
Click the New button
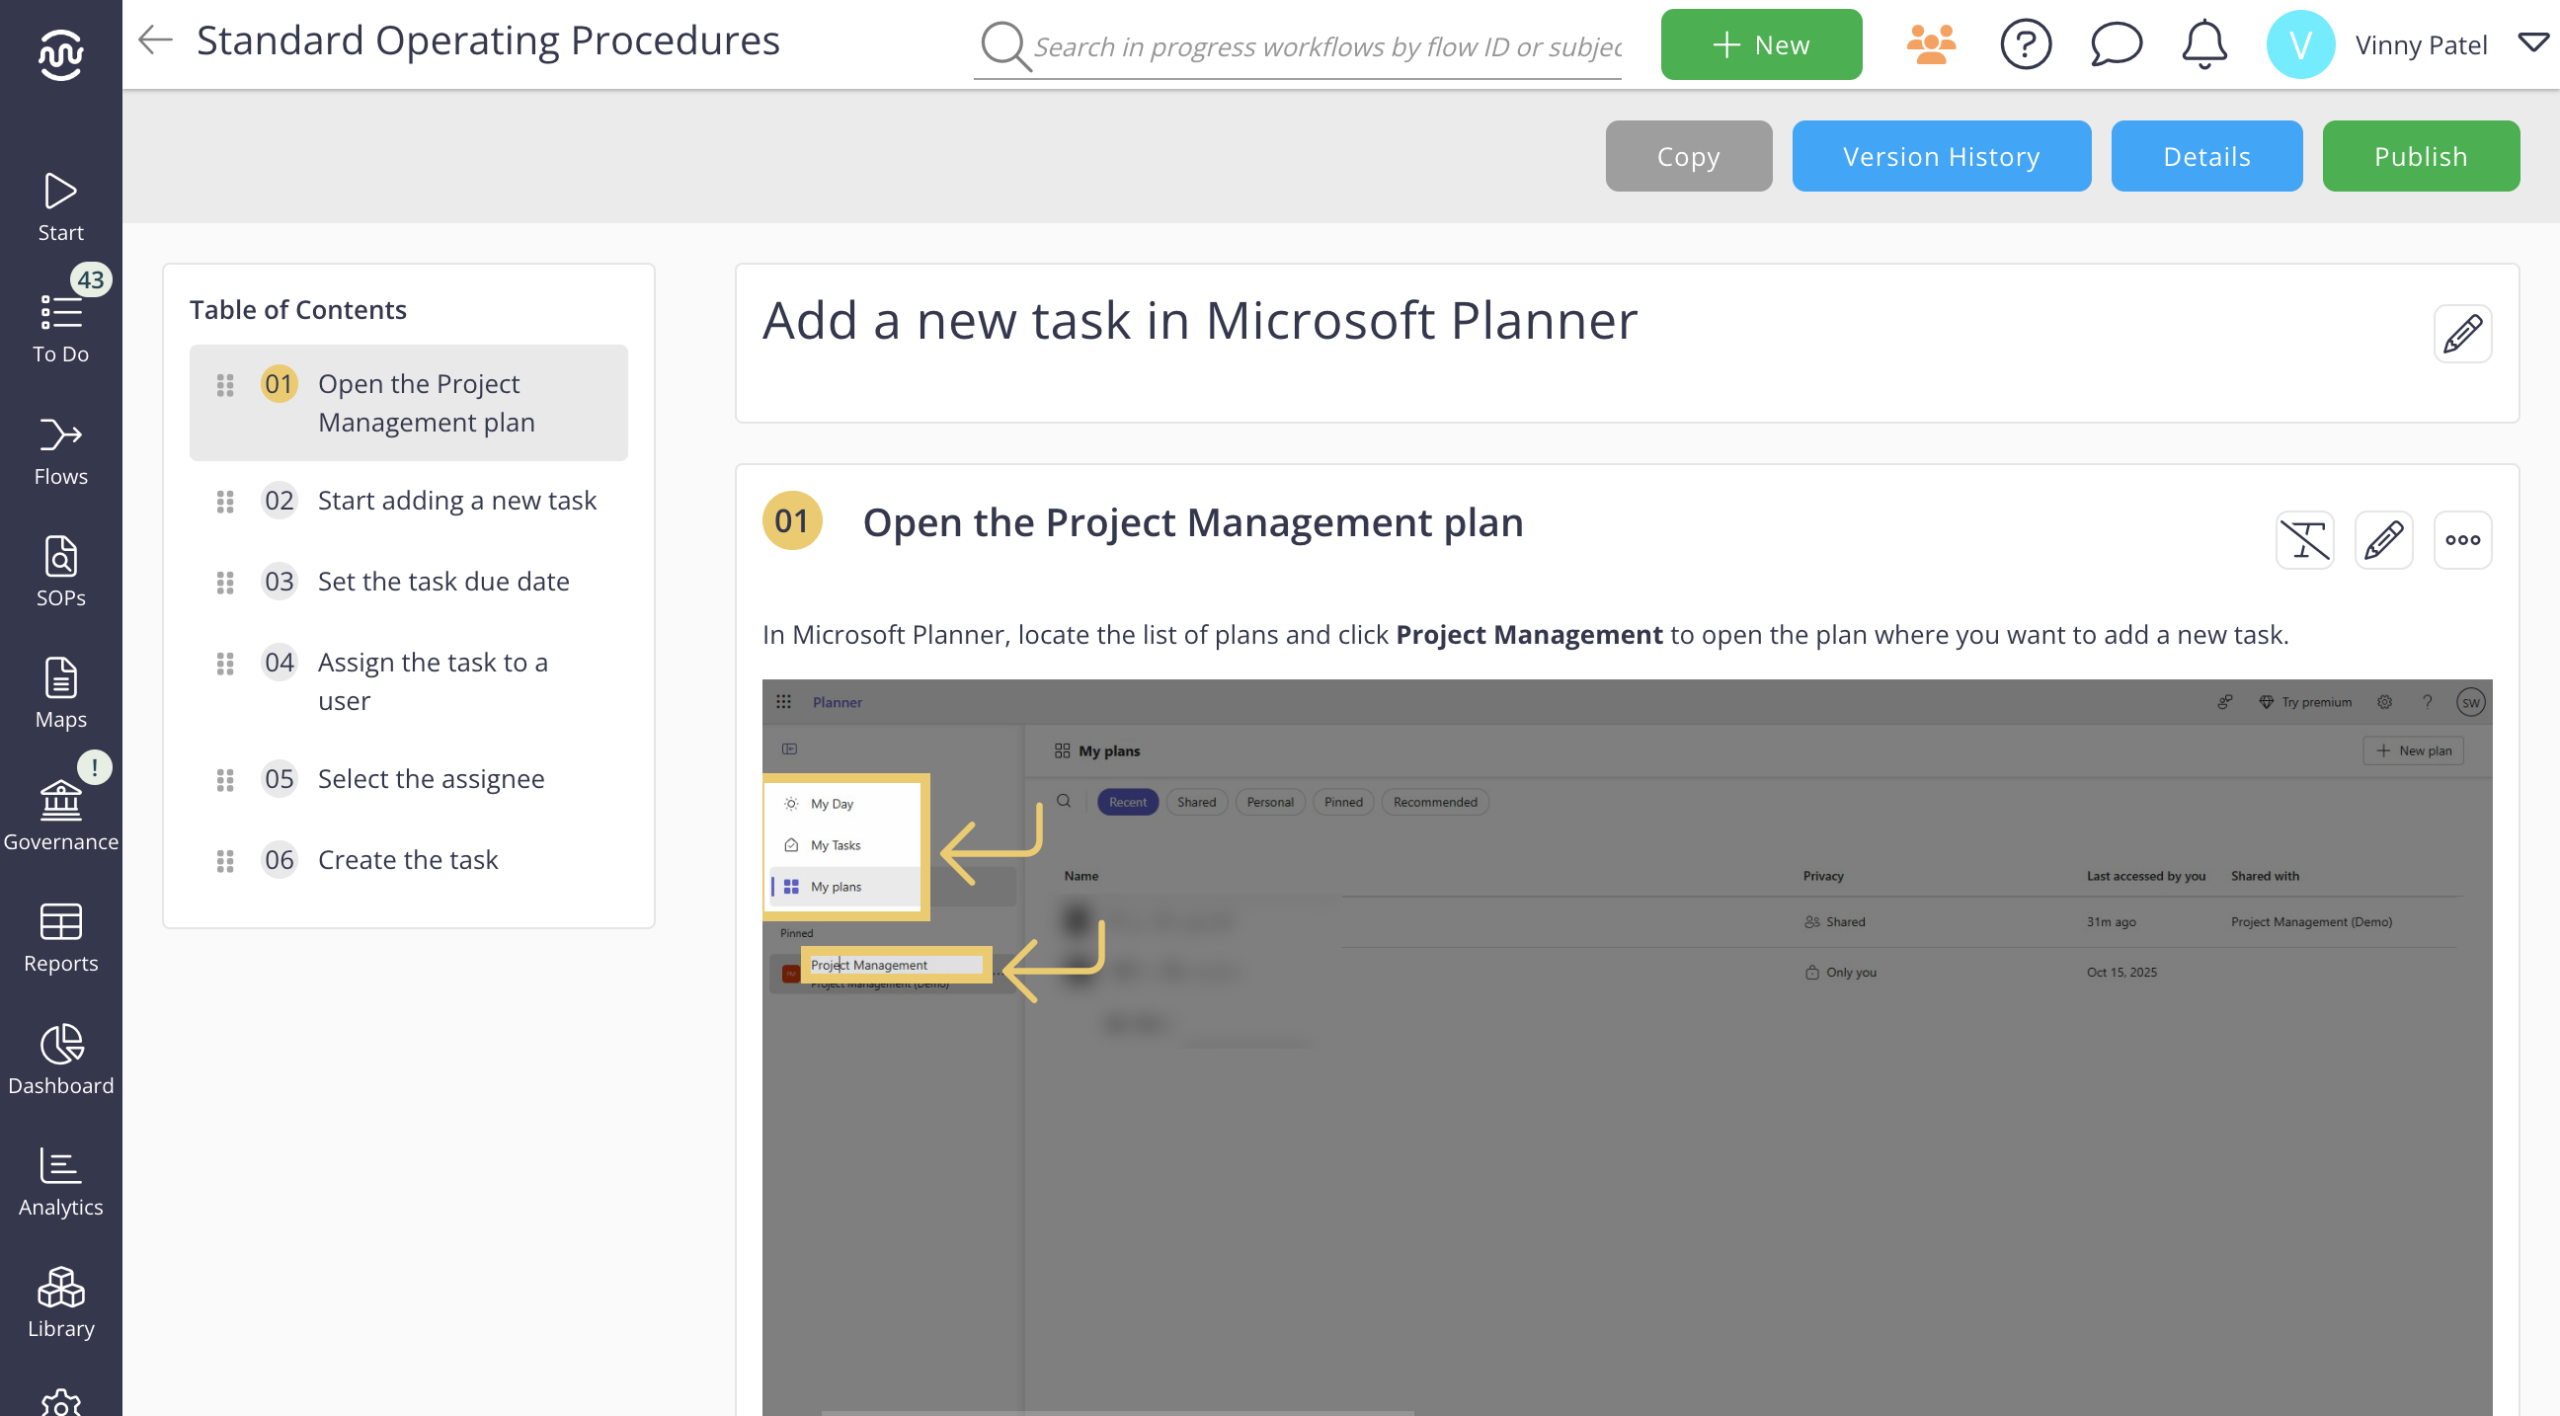[1761, 45]
